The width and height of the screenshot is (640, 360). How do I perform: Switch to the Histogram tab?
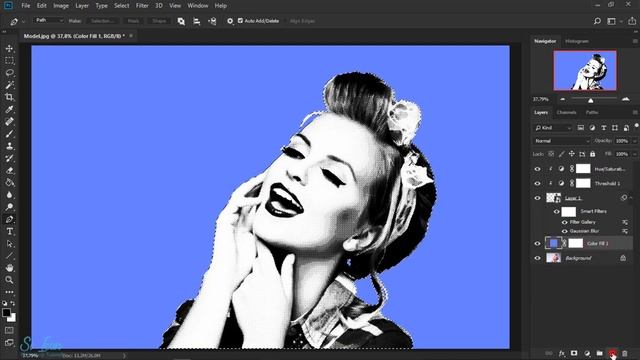(x=577, y=41)
